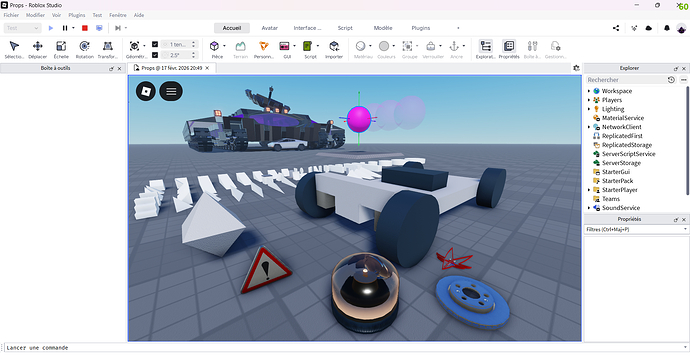Choose the Échelle scale tool
The image size is (690, 364).
[61, 49]
